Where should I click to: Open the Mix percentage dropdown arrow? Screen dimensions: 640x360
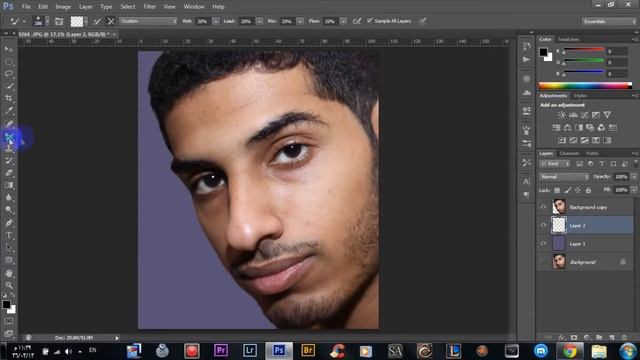(x=300, y=21)
